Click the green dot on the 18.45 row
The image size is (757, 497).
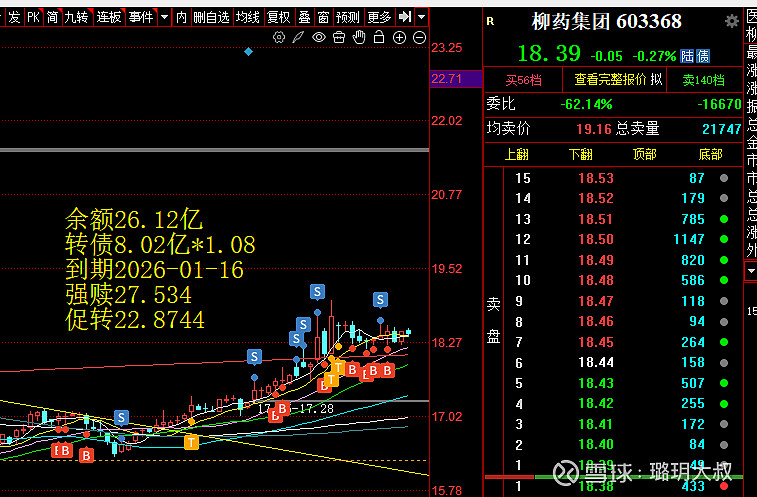724,342
